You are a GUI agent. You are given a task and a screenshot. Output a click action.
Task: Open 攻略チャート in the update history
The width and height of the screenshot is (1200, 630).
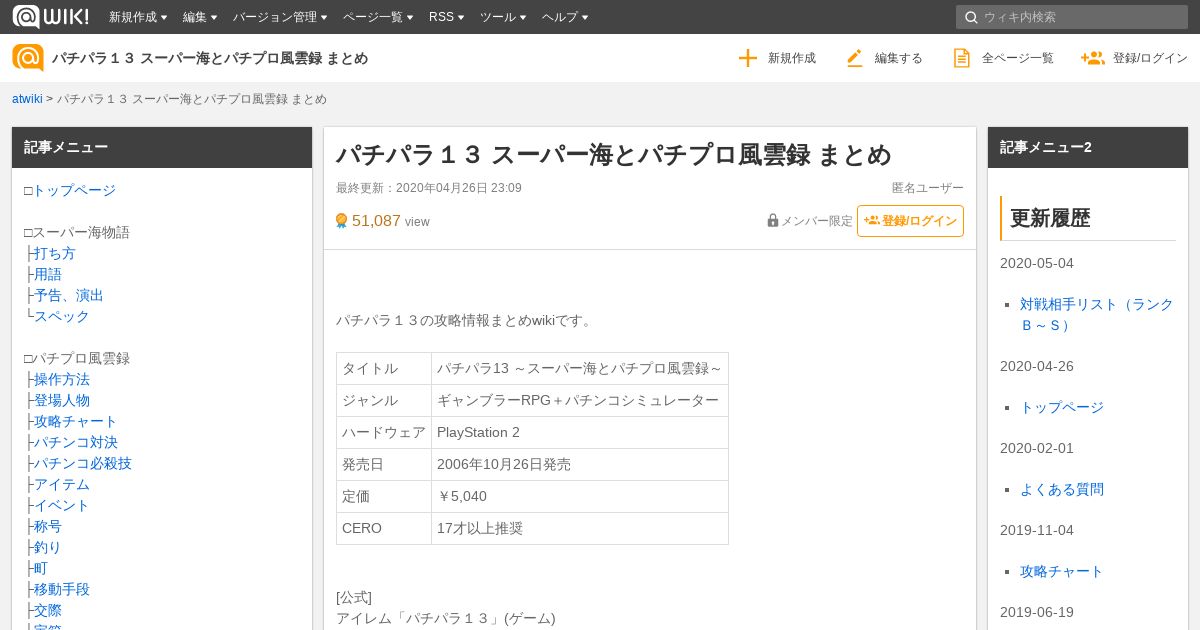click(x=1062, y=571)
